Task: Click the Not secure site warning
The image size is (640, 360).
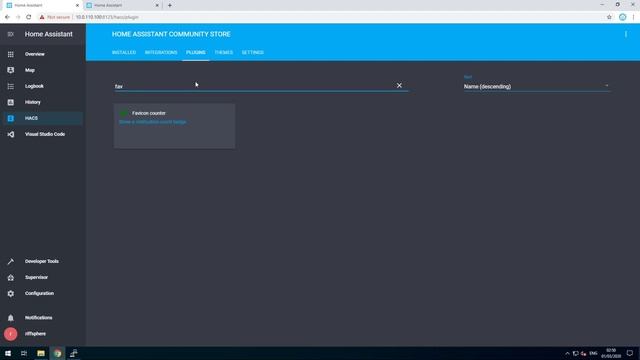Action: (55, 17)
